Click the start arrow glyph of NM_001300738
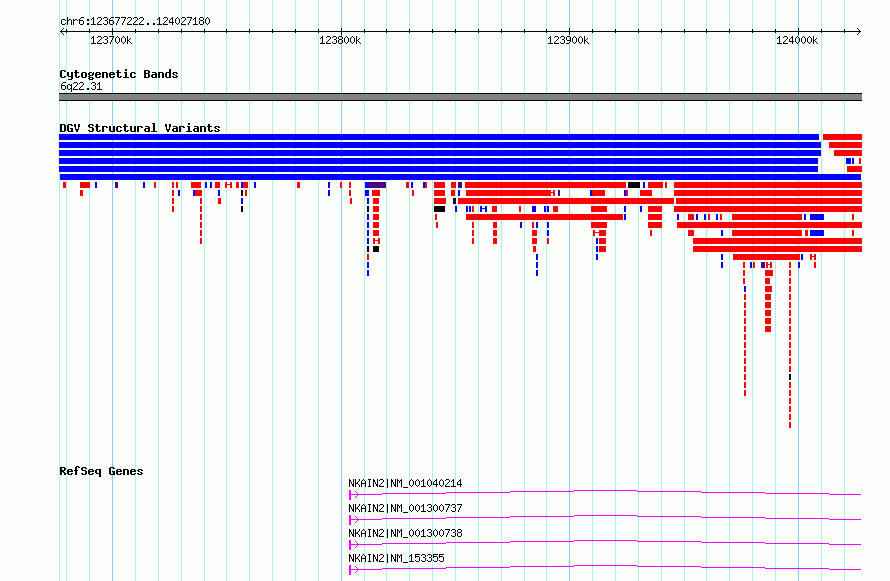890x581 pixels. pyautogui.click(x=354, y=545)
